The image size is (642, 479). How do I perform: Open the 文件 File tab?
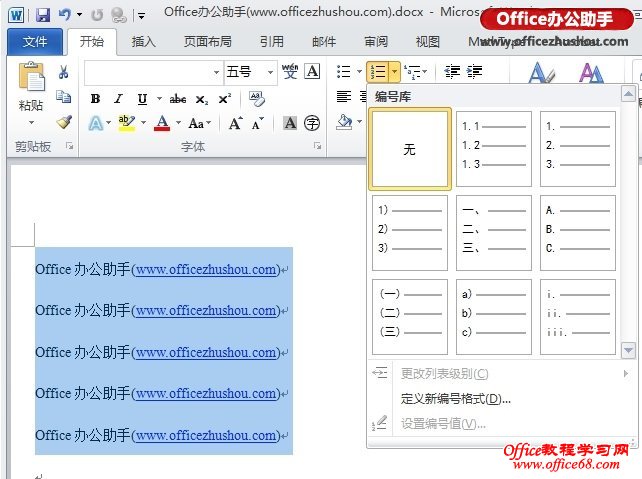point(35,42)
